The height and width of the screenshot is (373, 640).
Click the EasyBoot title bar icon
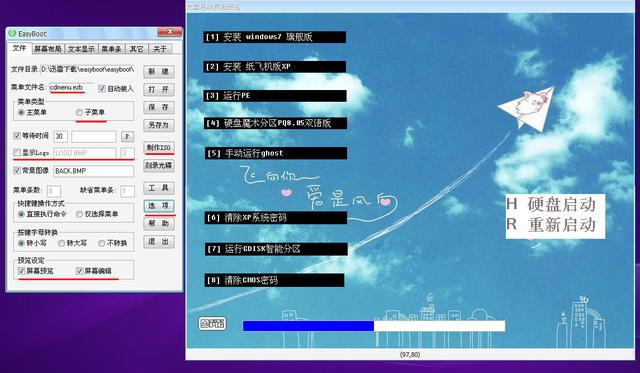point(12,33)
